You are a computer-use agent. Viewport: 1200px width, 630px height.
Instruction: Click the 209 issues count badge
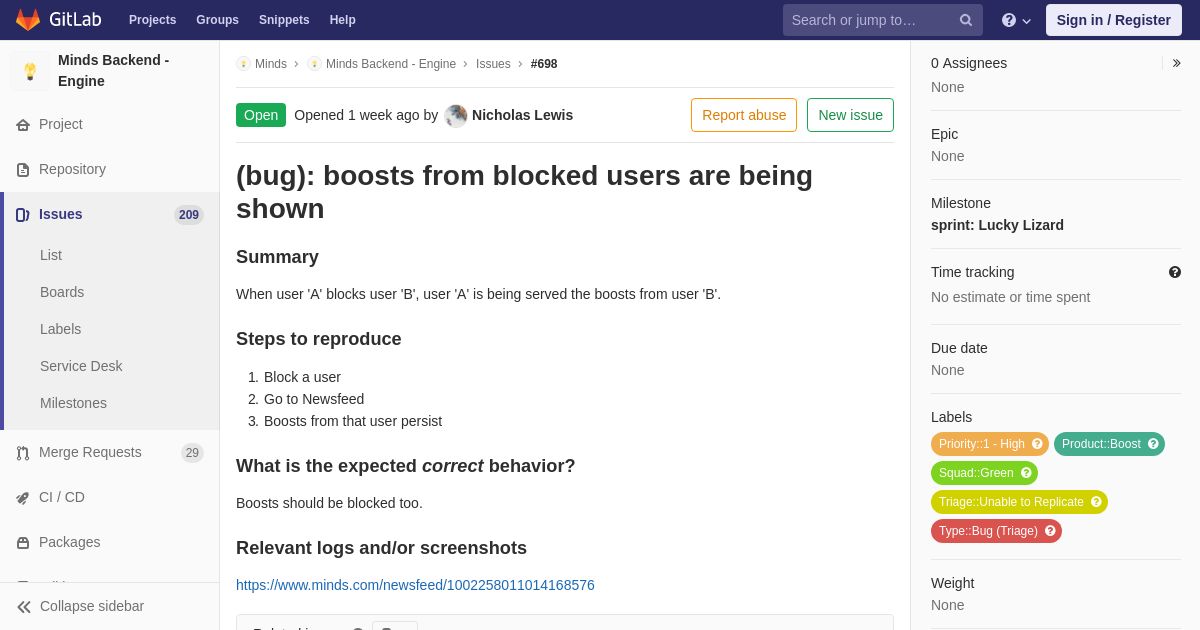tap(189, 215)
